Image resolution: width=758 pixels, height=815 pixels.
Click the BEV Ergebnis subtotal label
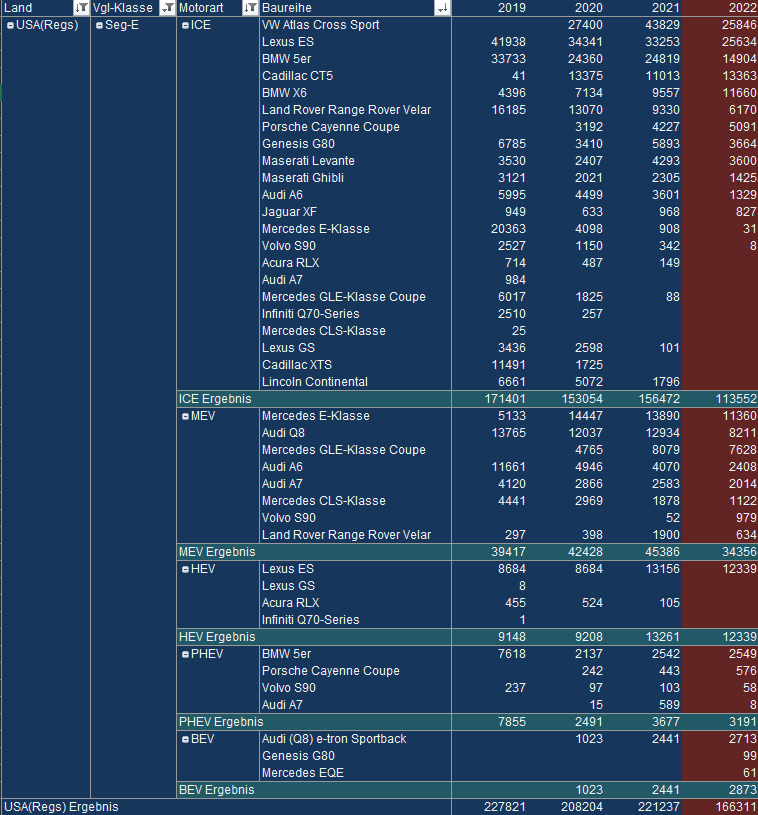(x=217, y=790)
